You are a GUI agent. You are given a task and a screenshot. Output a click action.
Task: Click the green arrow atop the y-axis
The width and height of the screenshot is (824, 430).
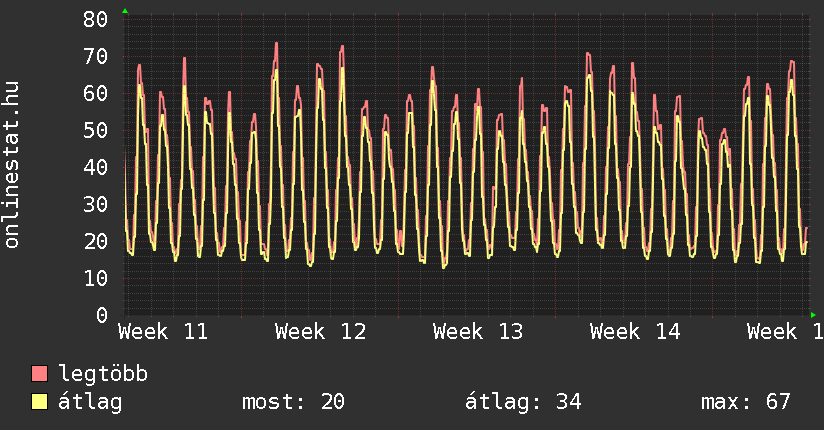tap(125, 11)
